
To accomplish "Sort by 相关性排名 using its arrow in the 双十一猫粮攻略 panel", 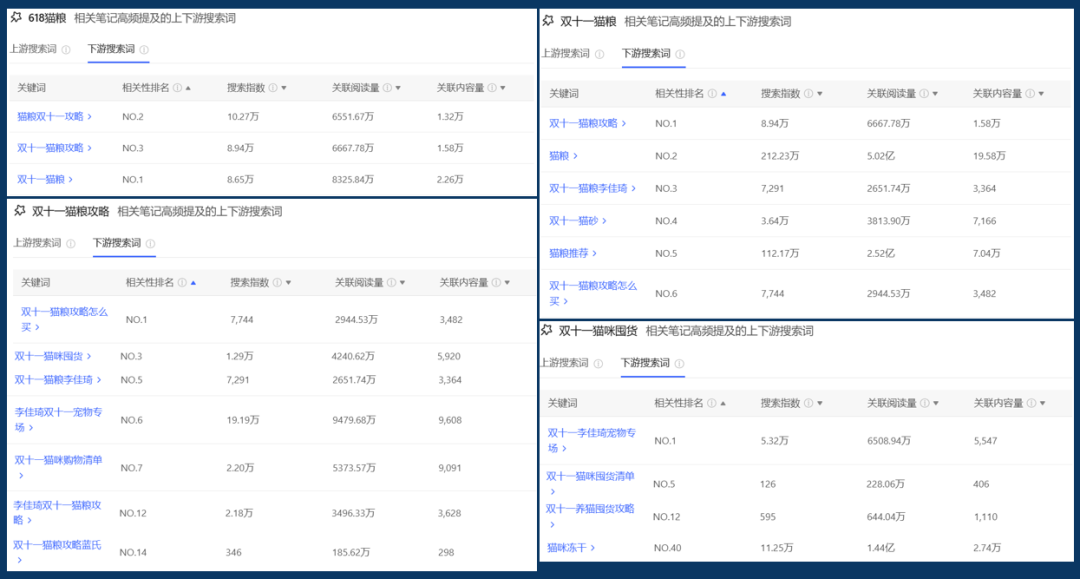I will point(193,283).
